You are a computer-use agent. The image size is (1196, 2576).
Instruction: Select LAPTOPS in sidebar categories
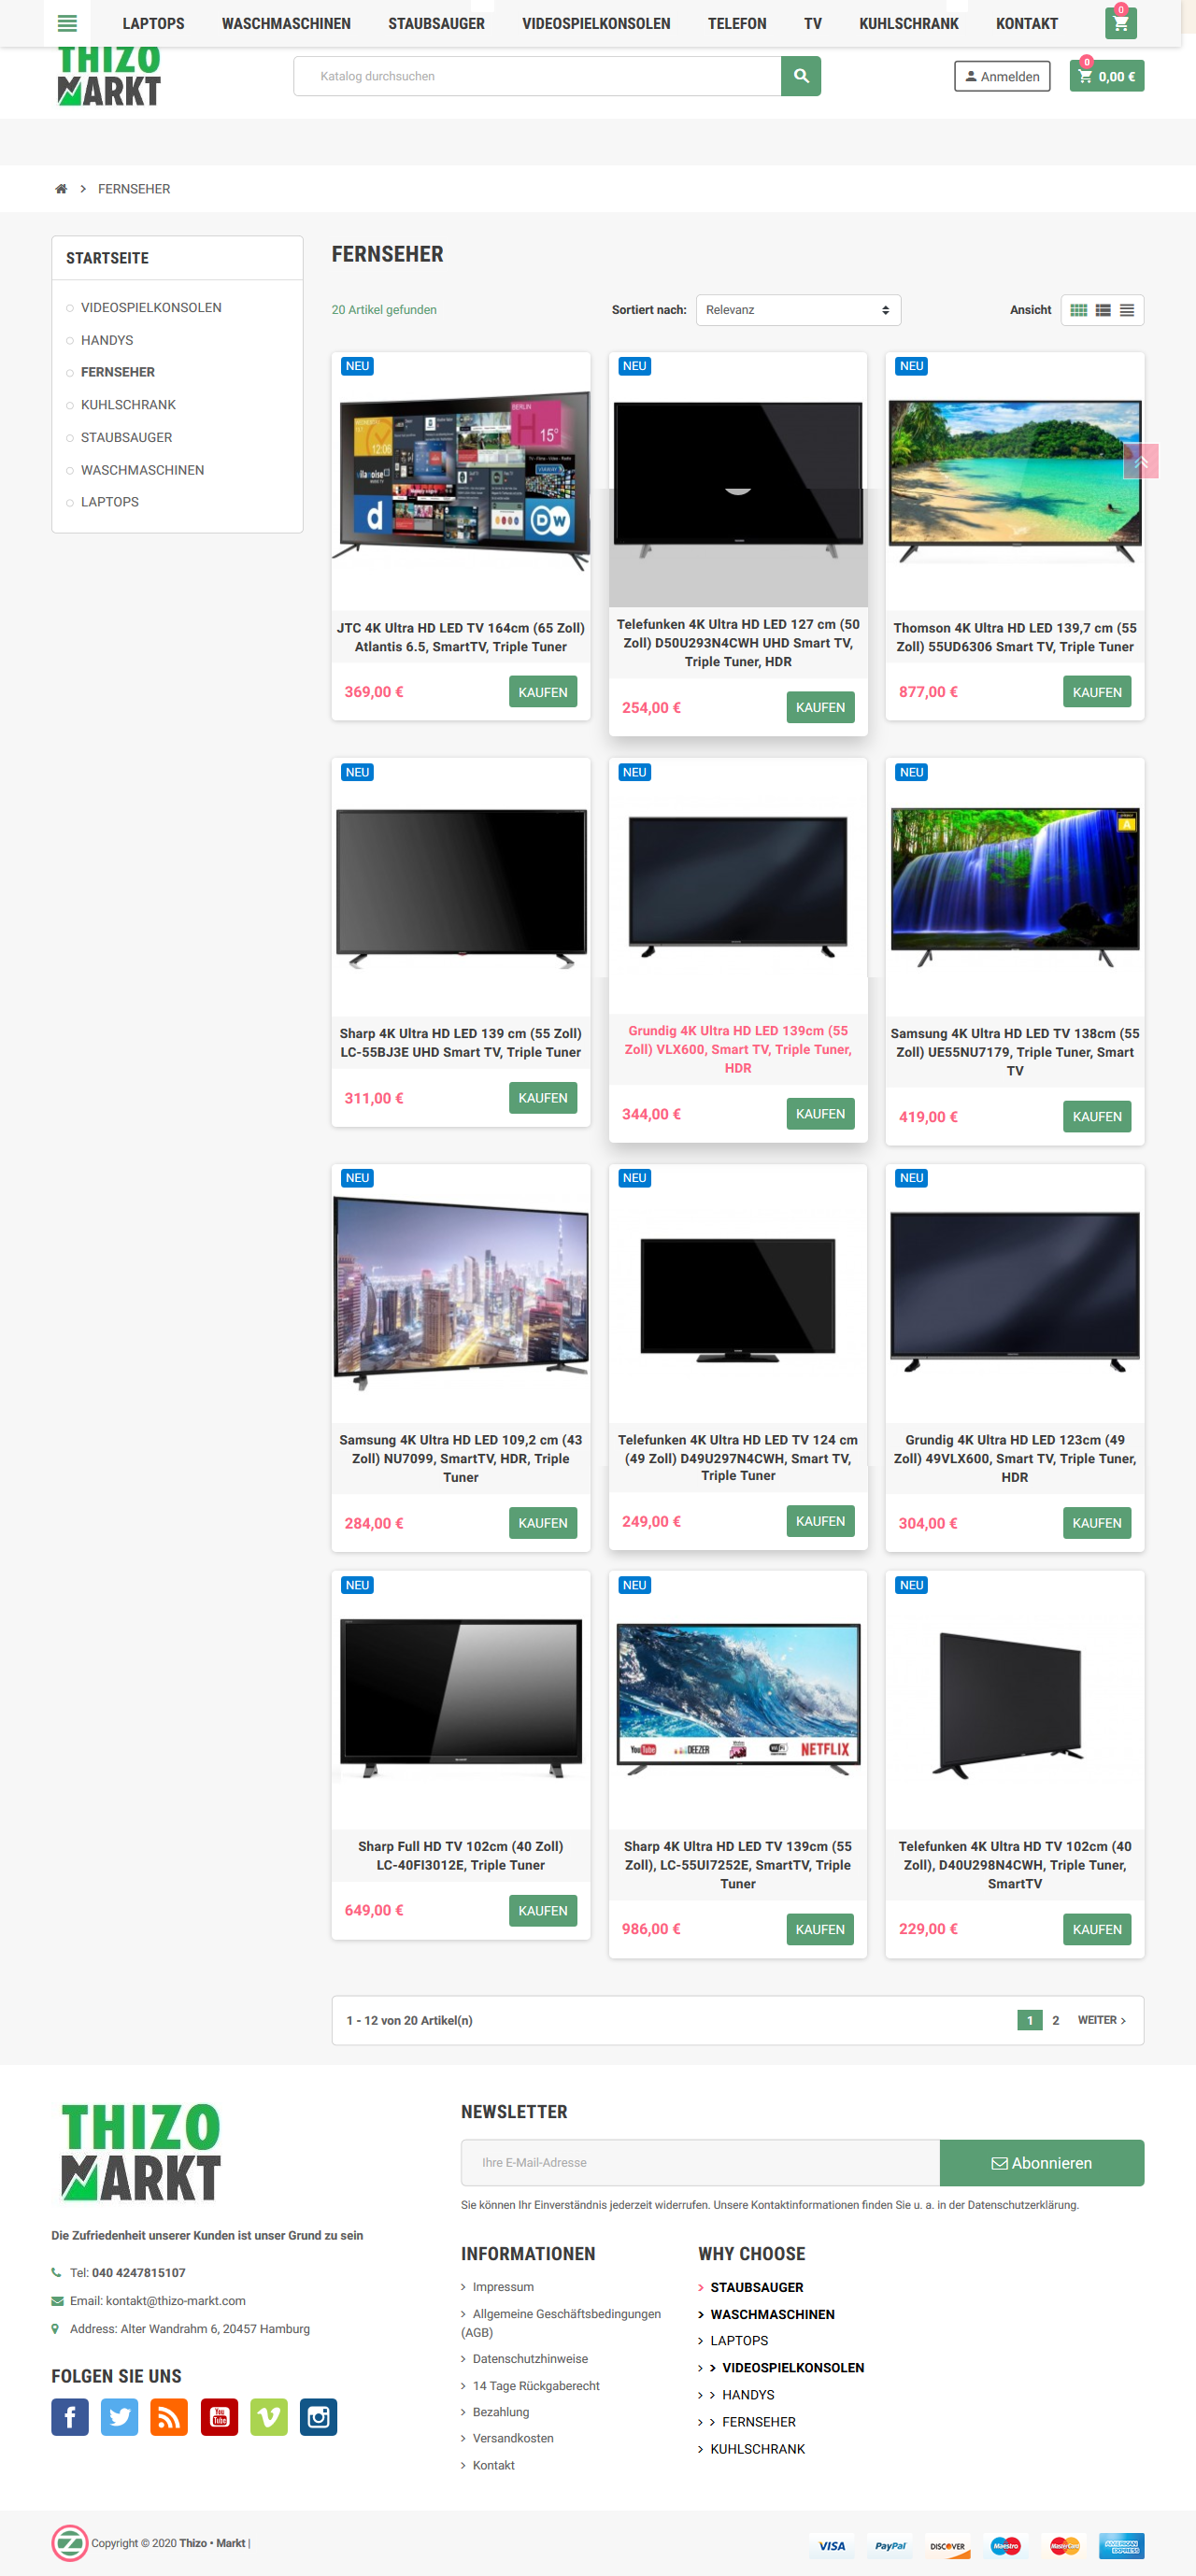click(110, 502)
